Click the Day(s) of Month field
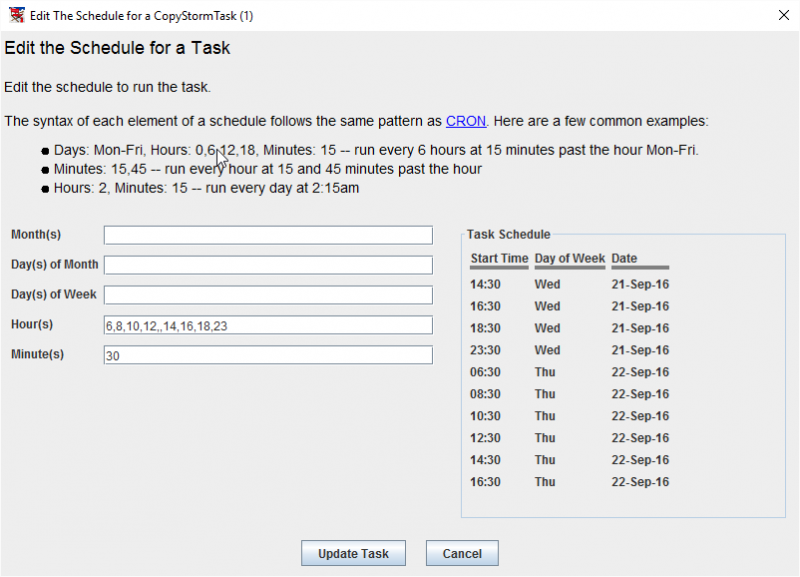 click(268, 265)
